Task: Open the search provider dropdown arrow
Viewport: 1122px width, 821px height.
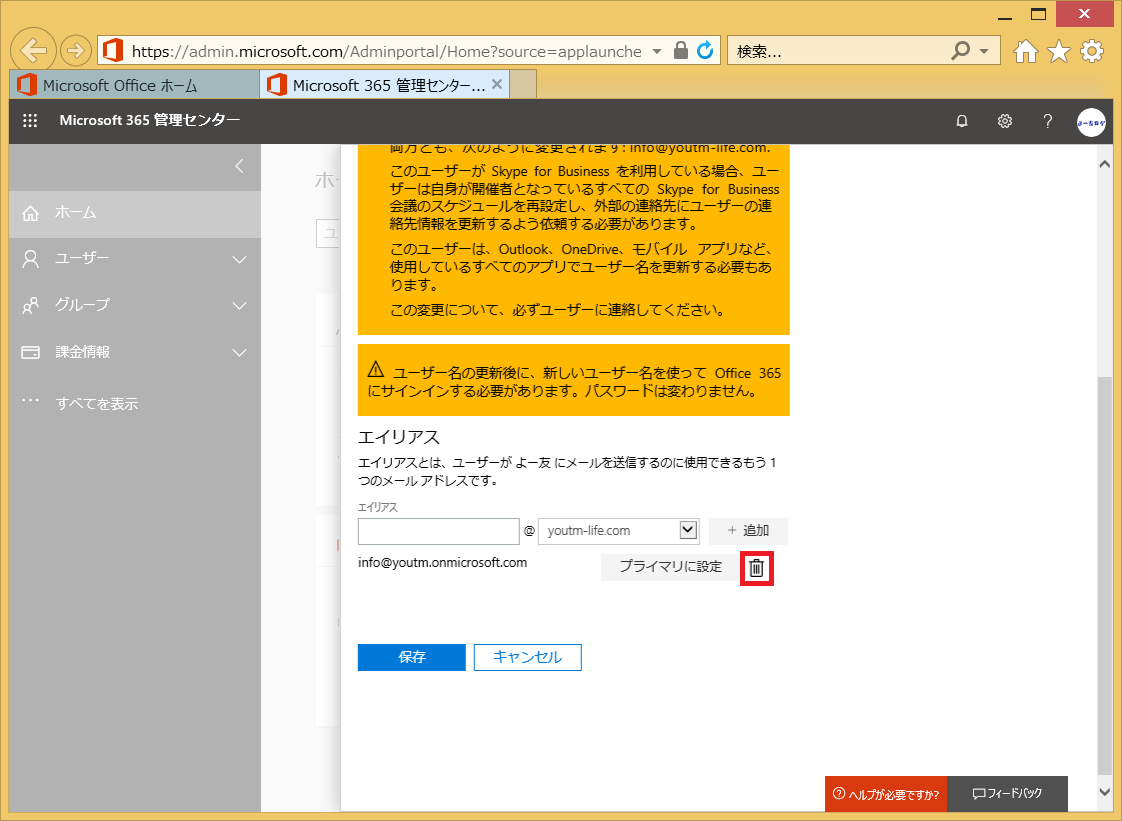Action: 984,51
